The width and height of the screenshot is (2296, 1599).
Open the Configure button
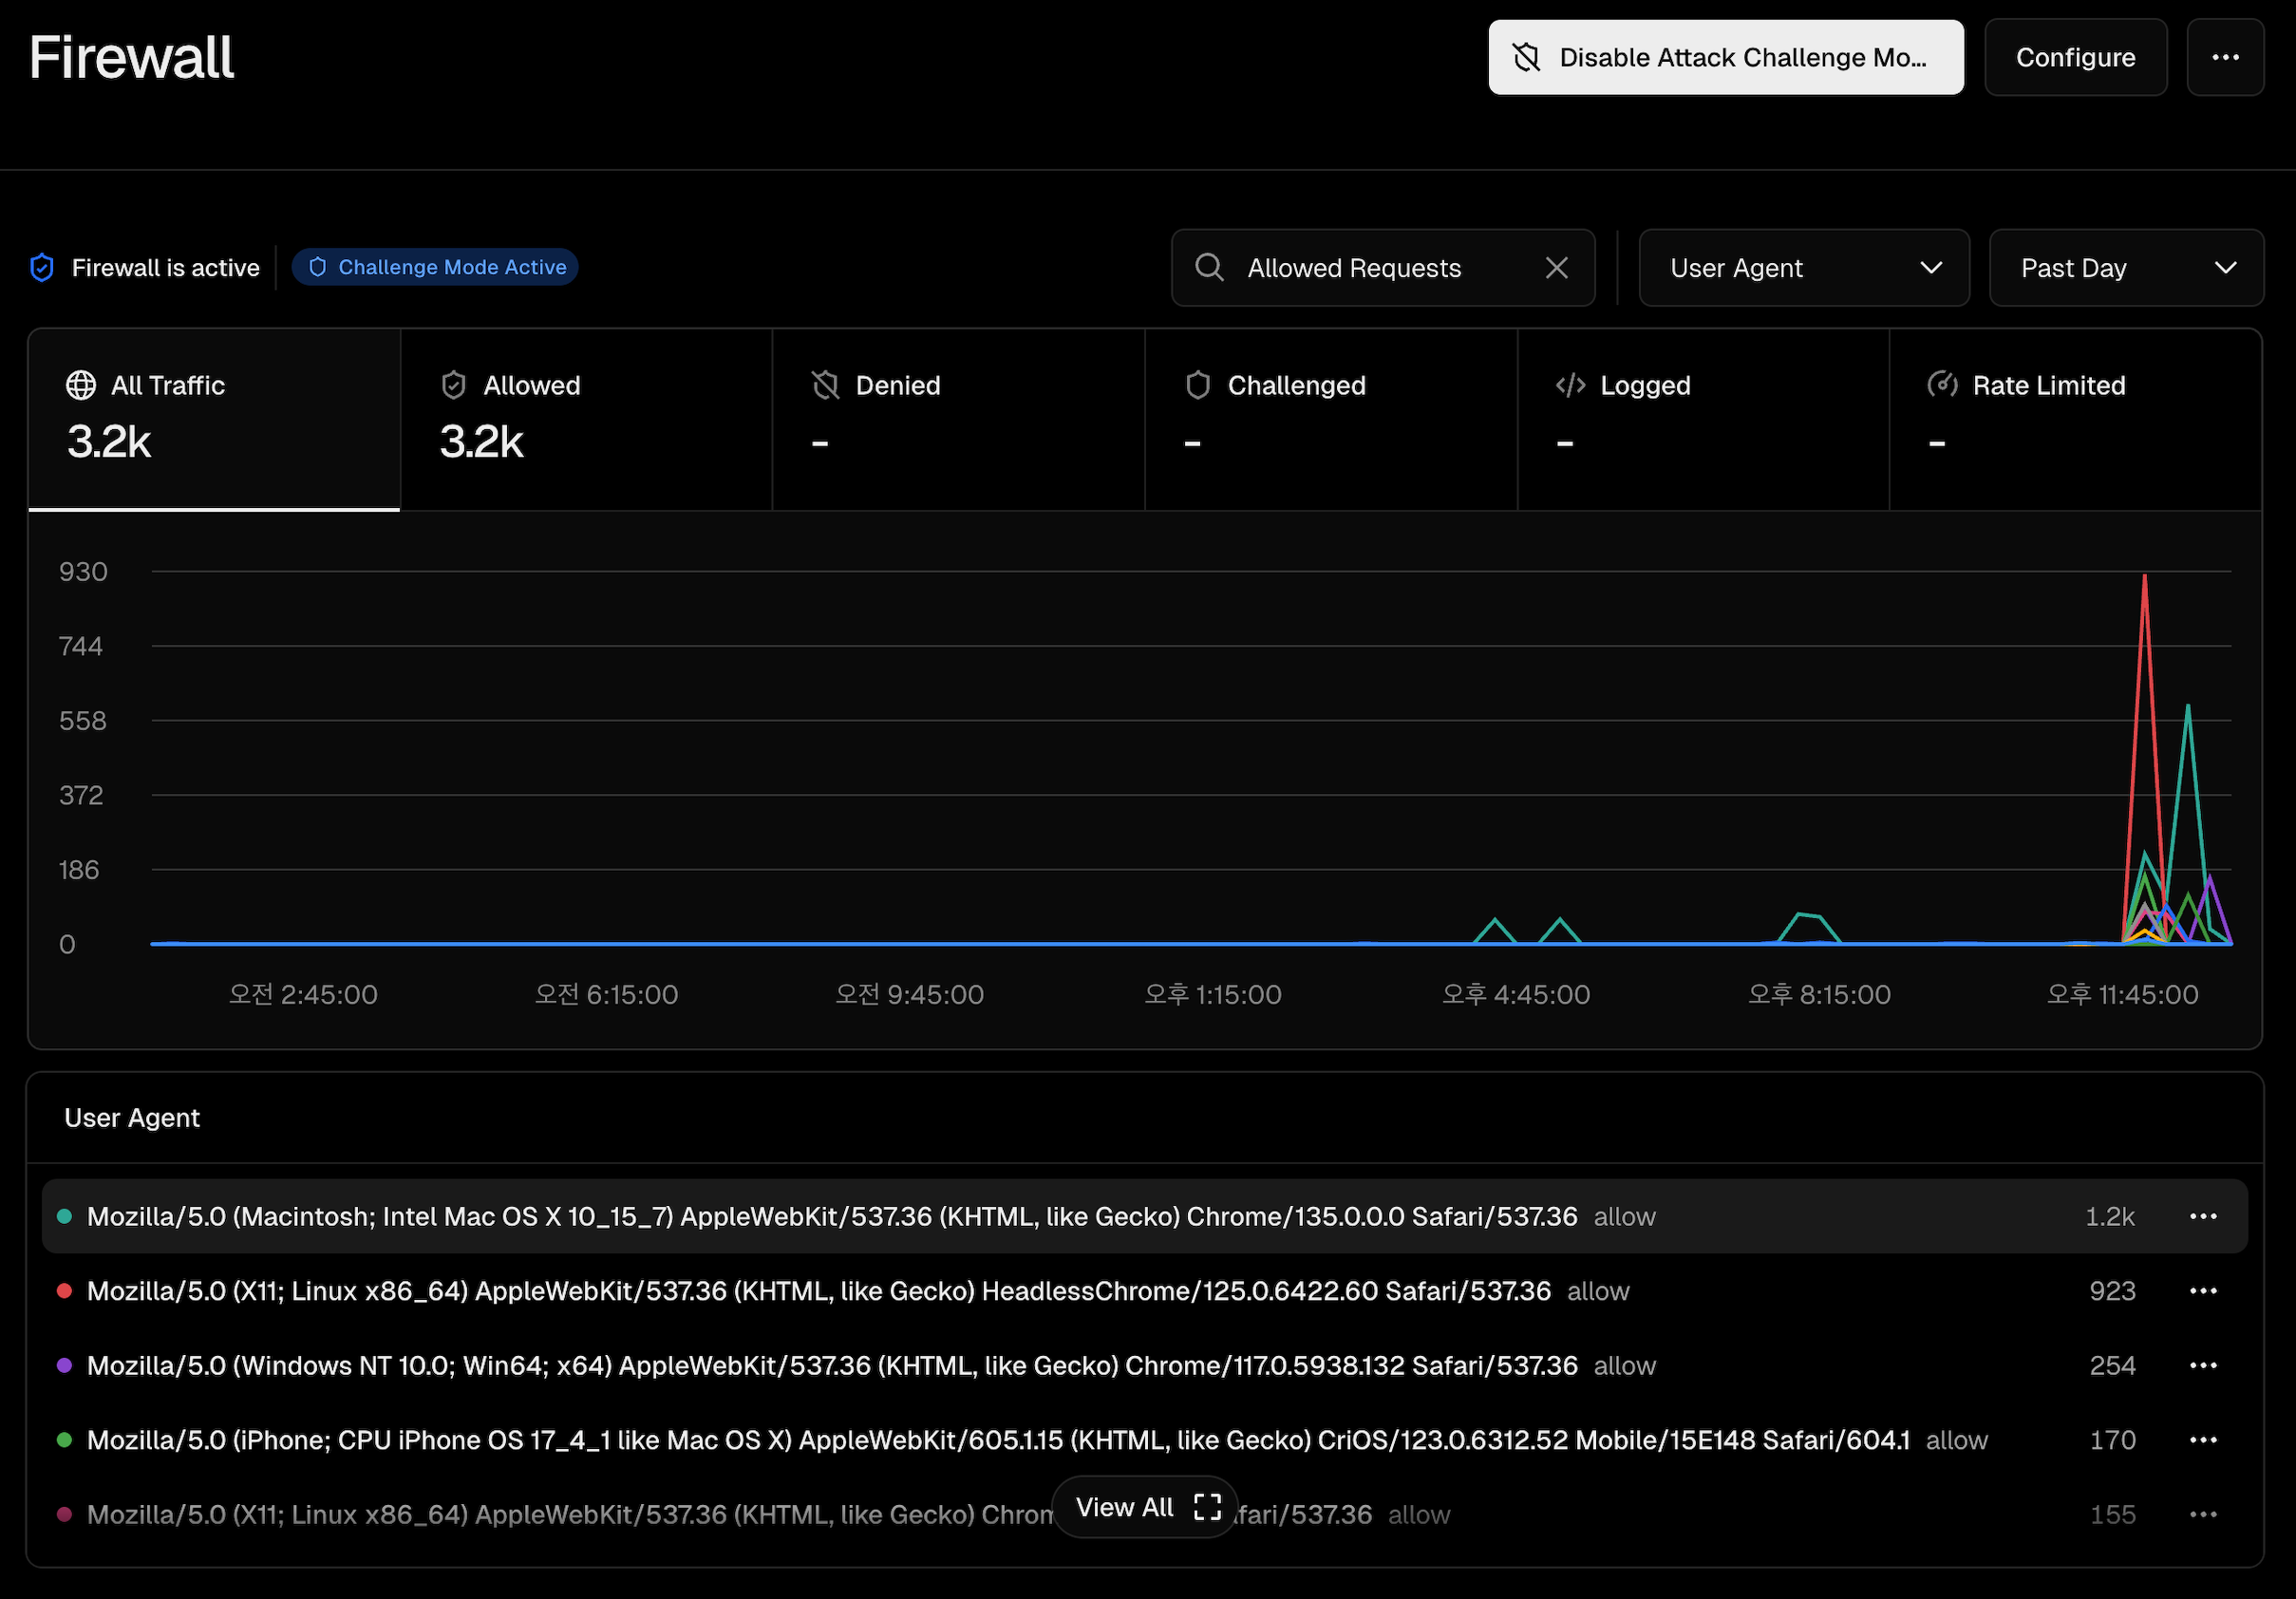coord(2075,57)
